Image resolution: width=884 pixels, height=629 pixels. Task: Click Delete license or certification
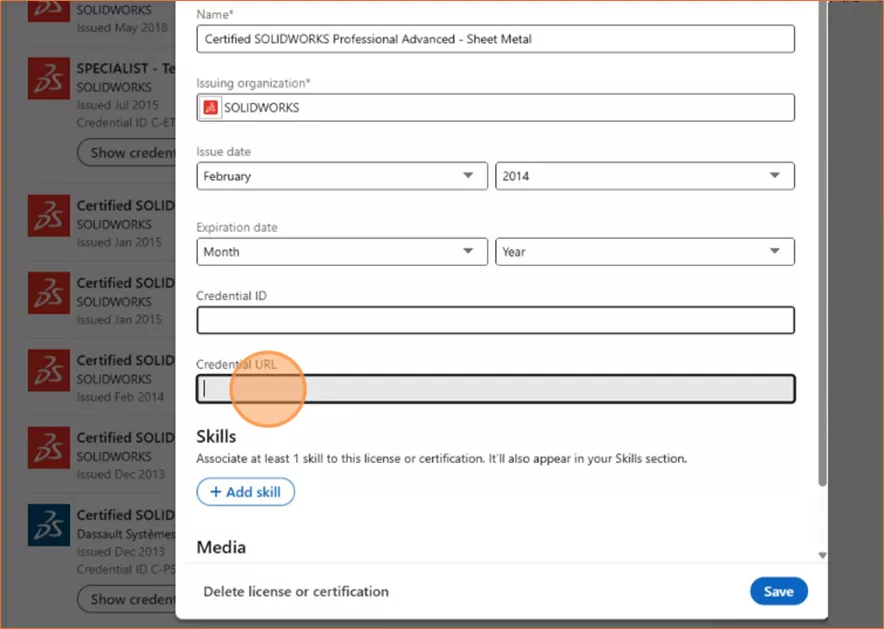click(296, 591)
